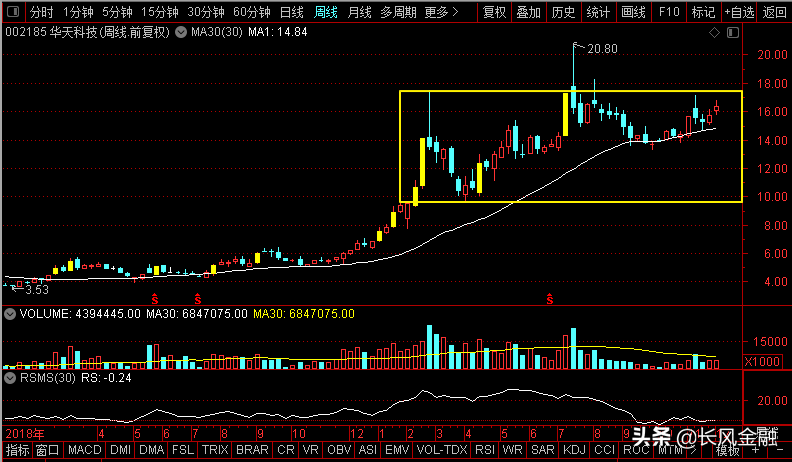792x462 pixels.
Task: Select the KDJ indicator
Action: [x=574, y=450]
